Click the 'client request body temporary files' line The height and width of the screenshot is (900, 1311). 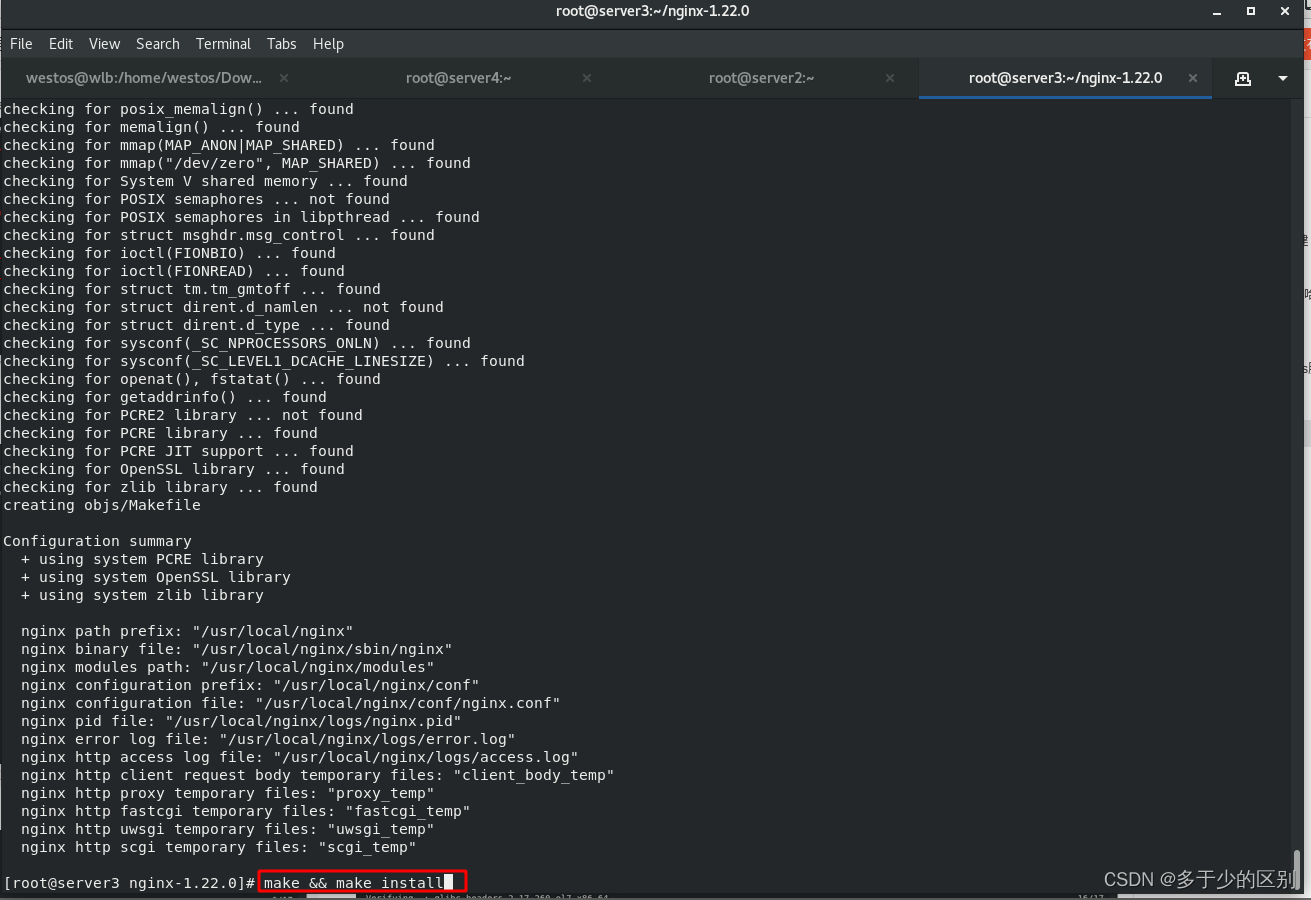click(x=318, y=775)
